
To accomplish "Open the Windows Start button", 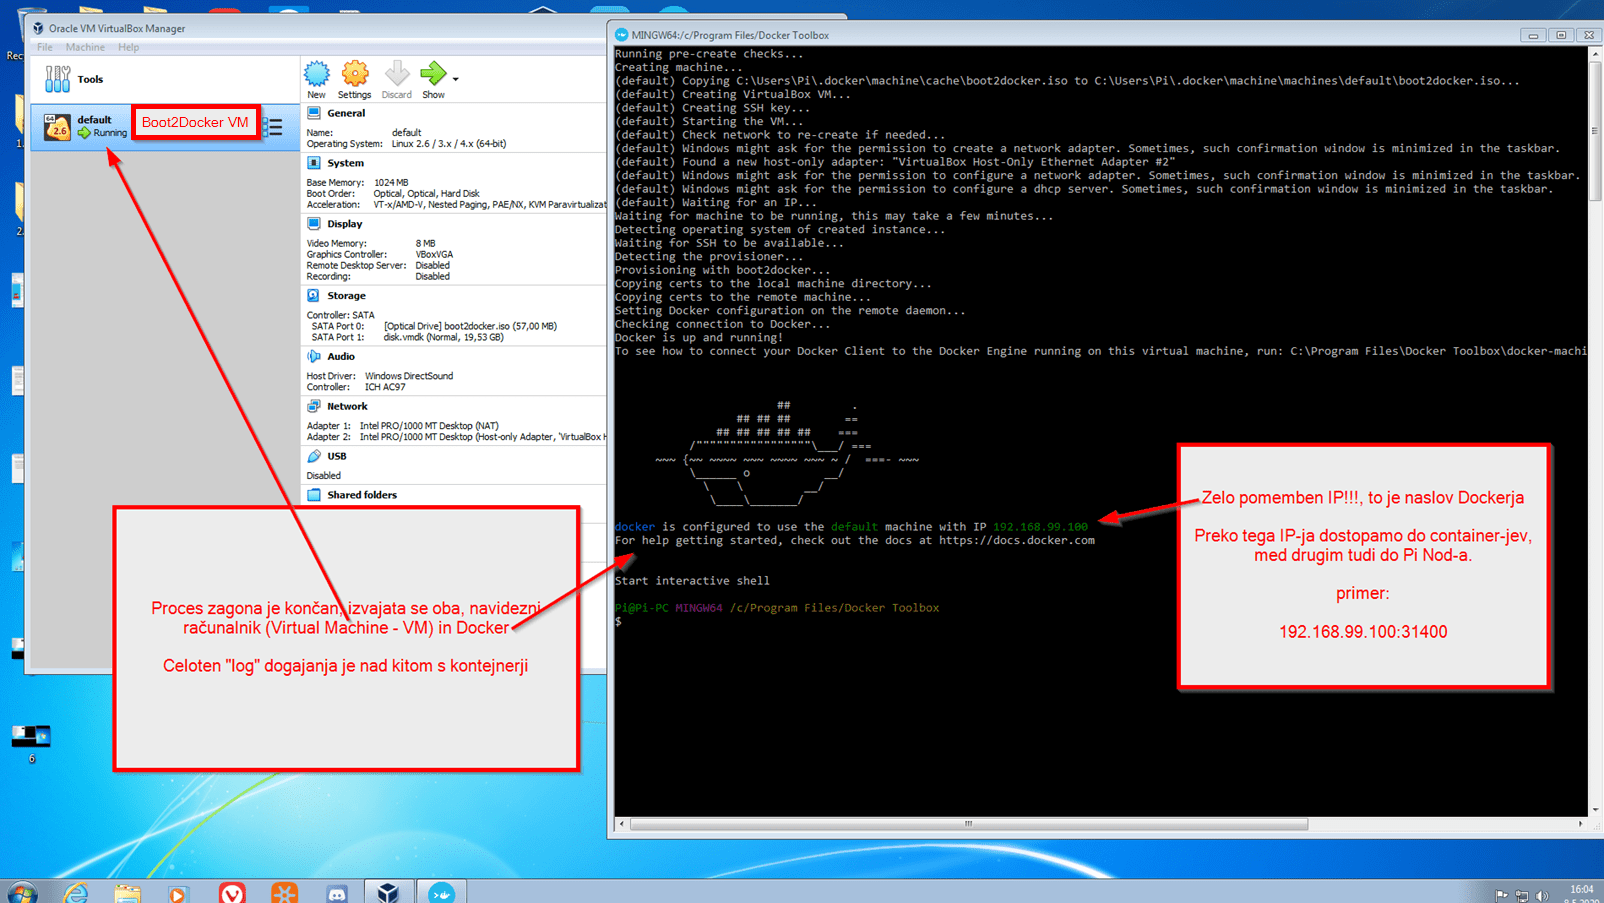I will point(21,892).
